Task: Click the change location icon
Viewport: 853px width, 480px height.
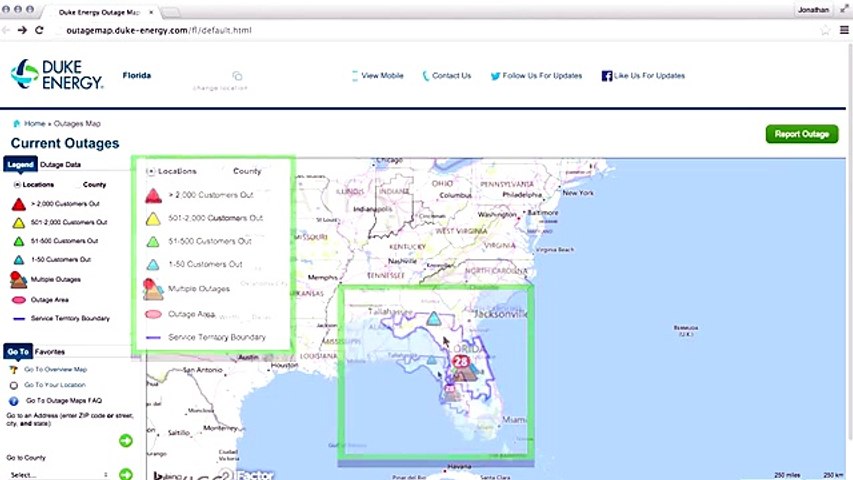Action: point(237,76)
